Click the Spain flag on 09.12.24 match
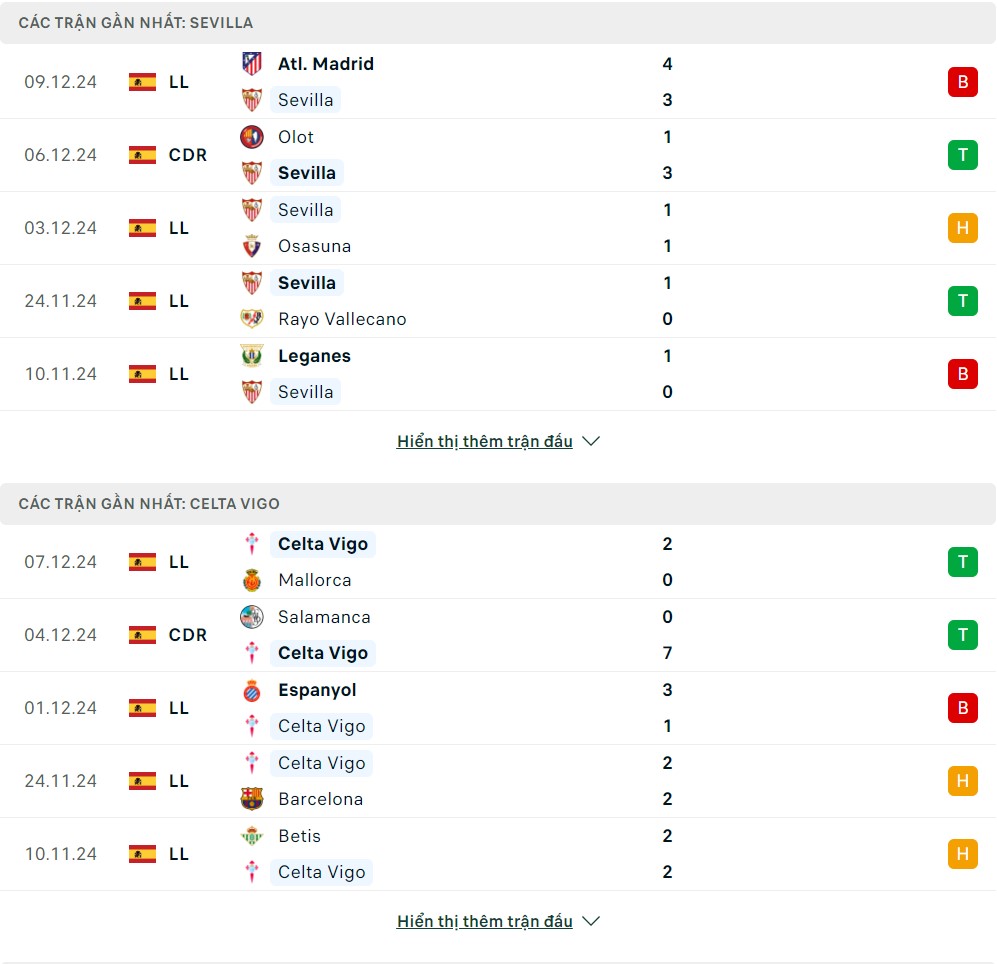This screenshot has width=997, height=964. click(142, 82)
